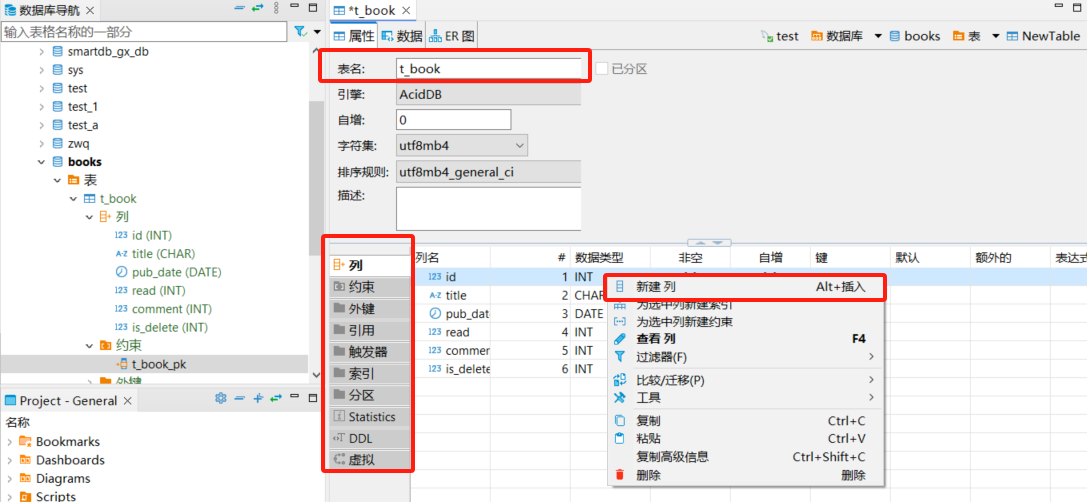
Task: Open the 字符集 utf8mb4 dropdown
Action: click(x=461, y=145)
